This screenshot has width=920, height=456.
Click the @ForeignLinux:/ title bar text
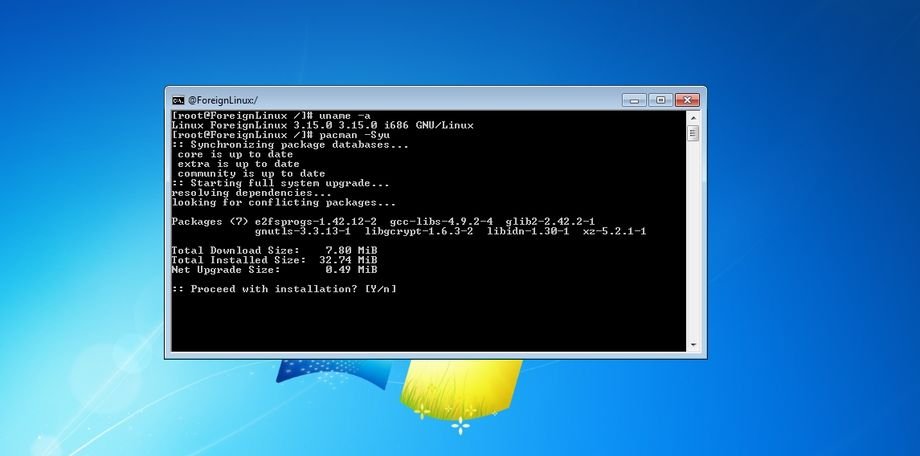[223, 100]
